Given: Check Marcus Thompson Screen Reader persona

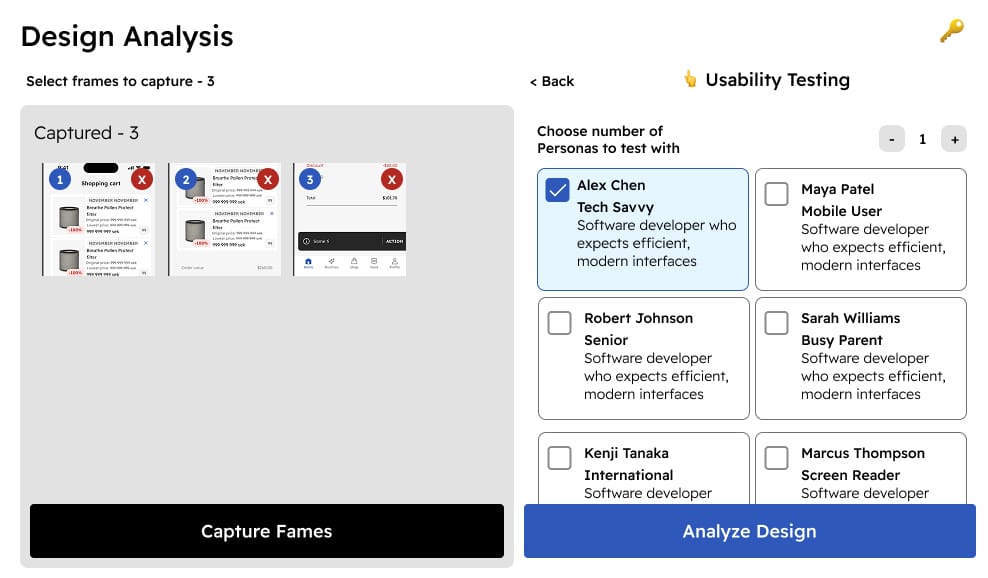Looking at the screenshot, I should [x=776, y=458].
